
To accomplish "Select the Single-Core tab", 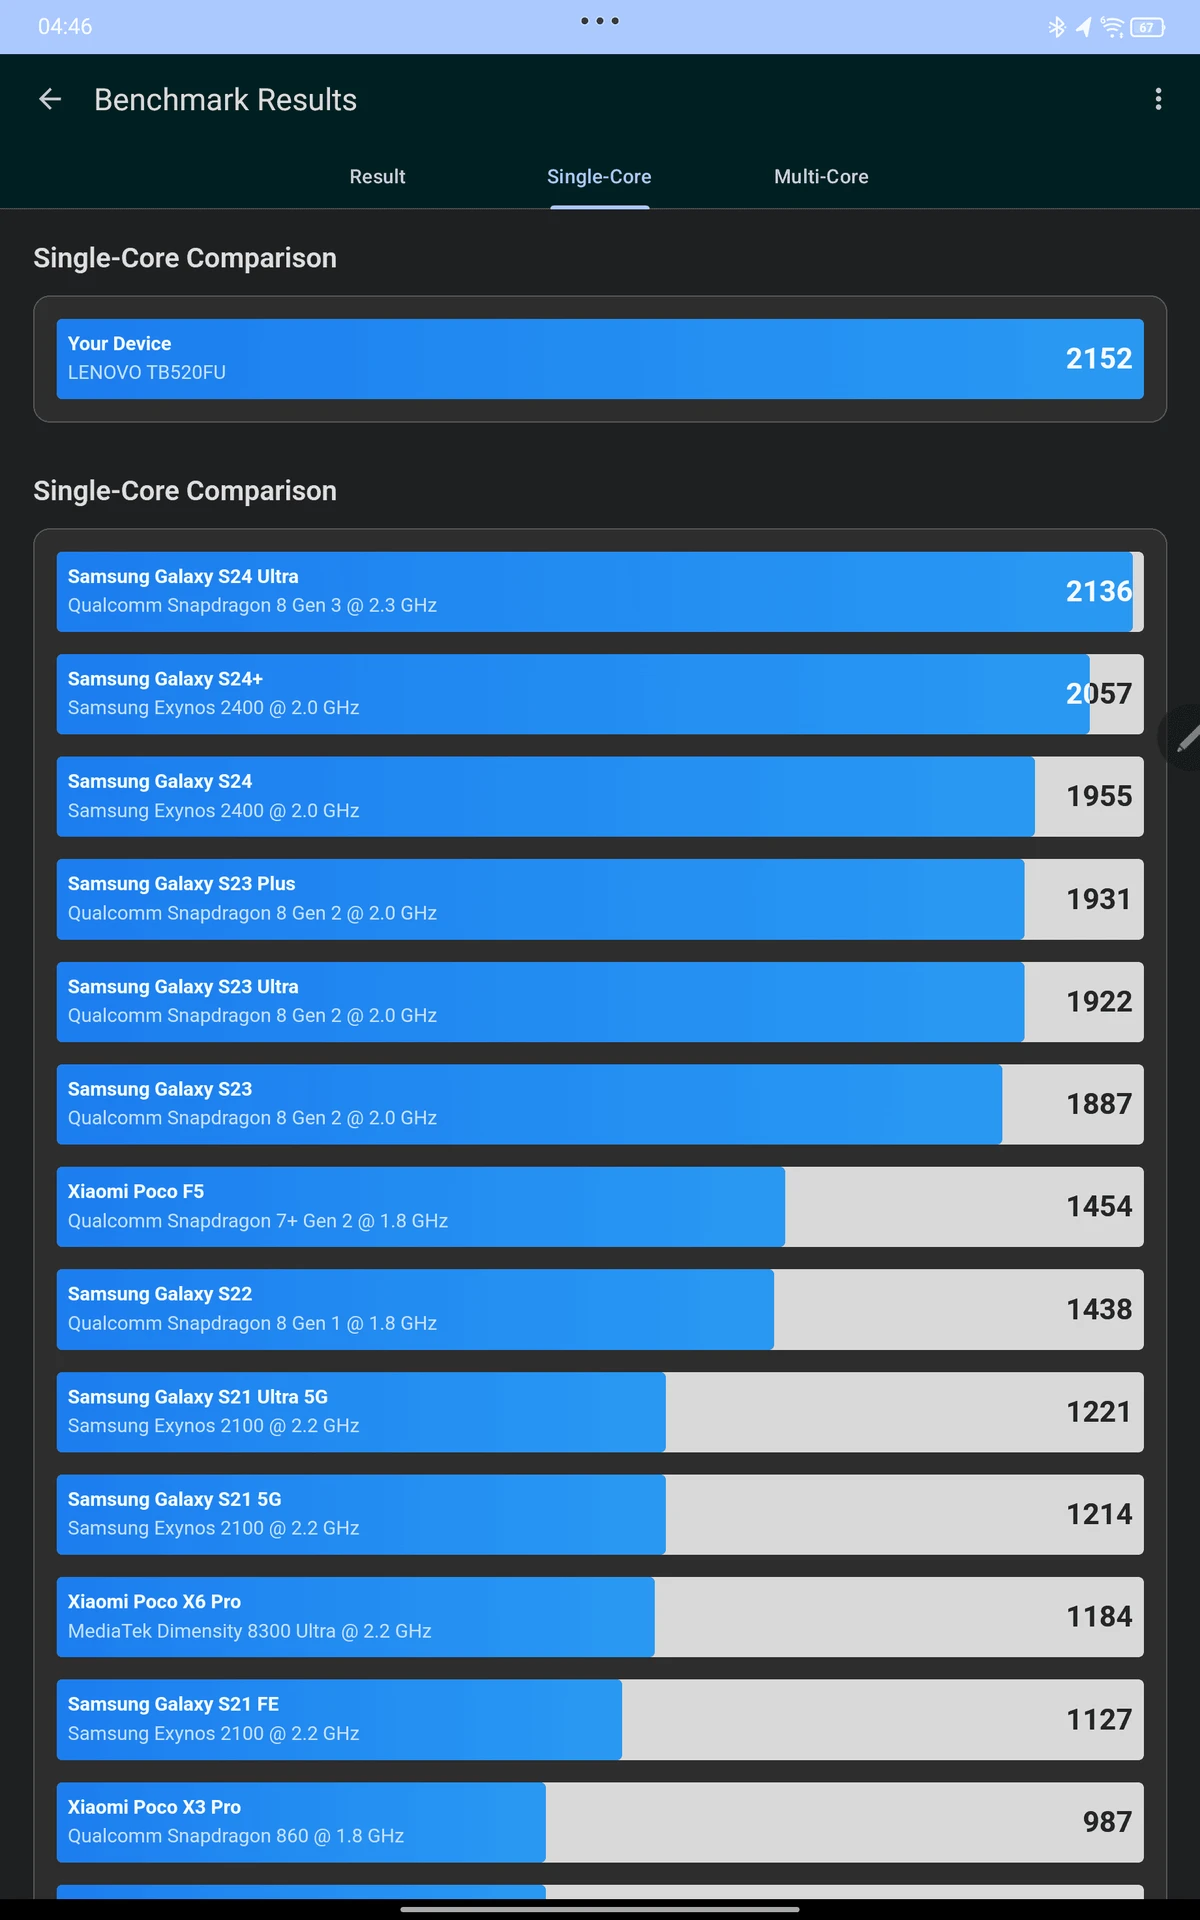I will pos(599,176).
